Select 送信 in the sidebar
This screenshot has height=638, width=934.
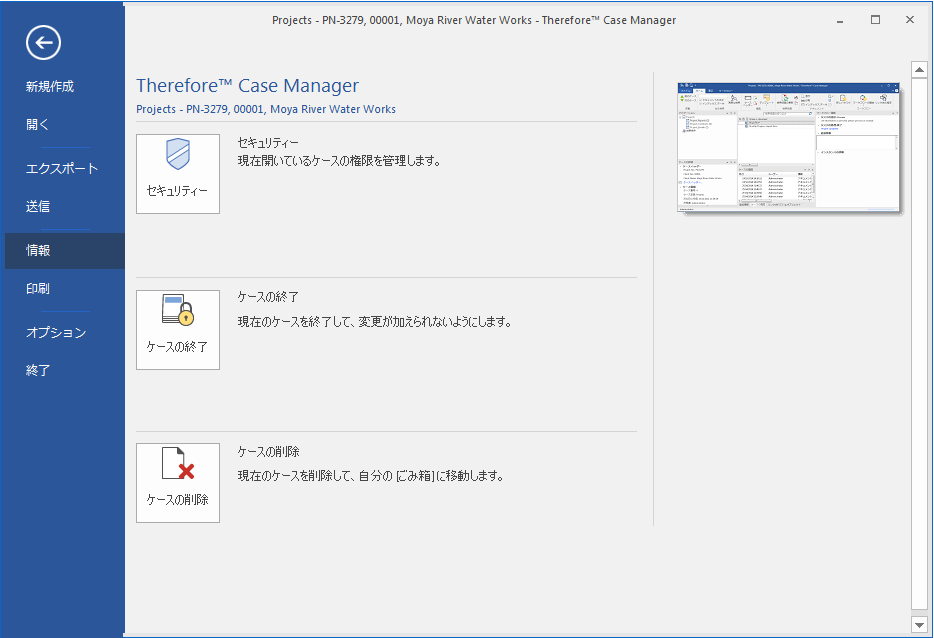(x=38, y=207)
